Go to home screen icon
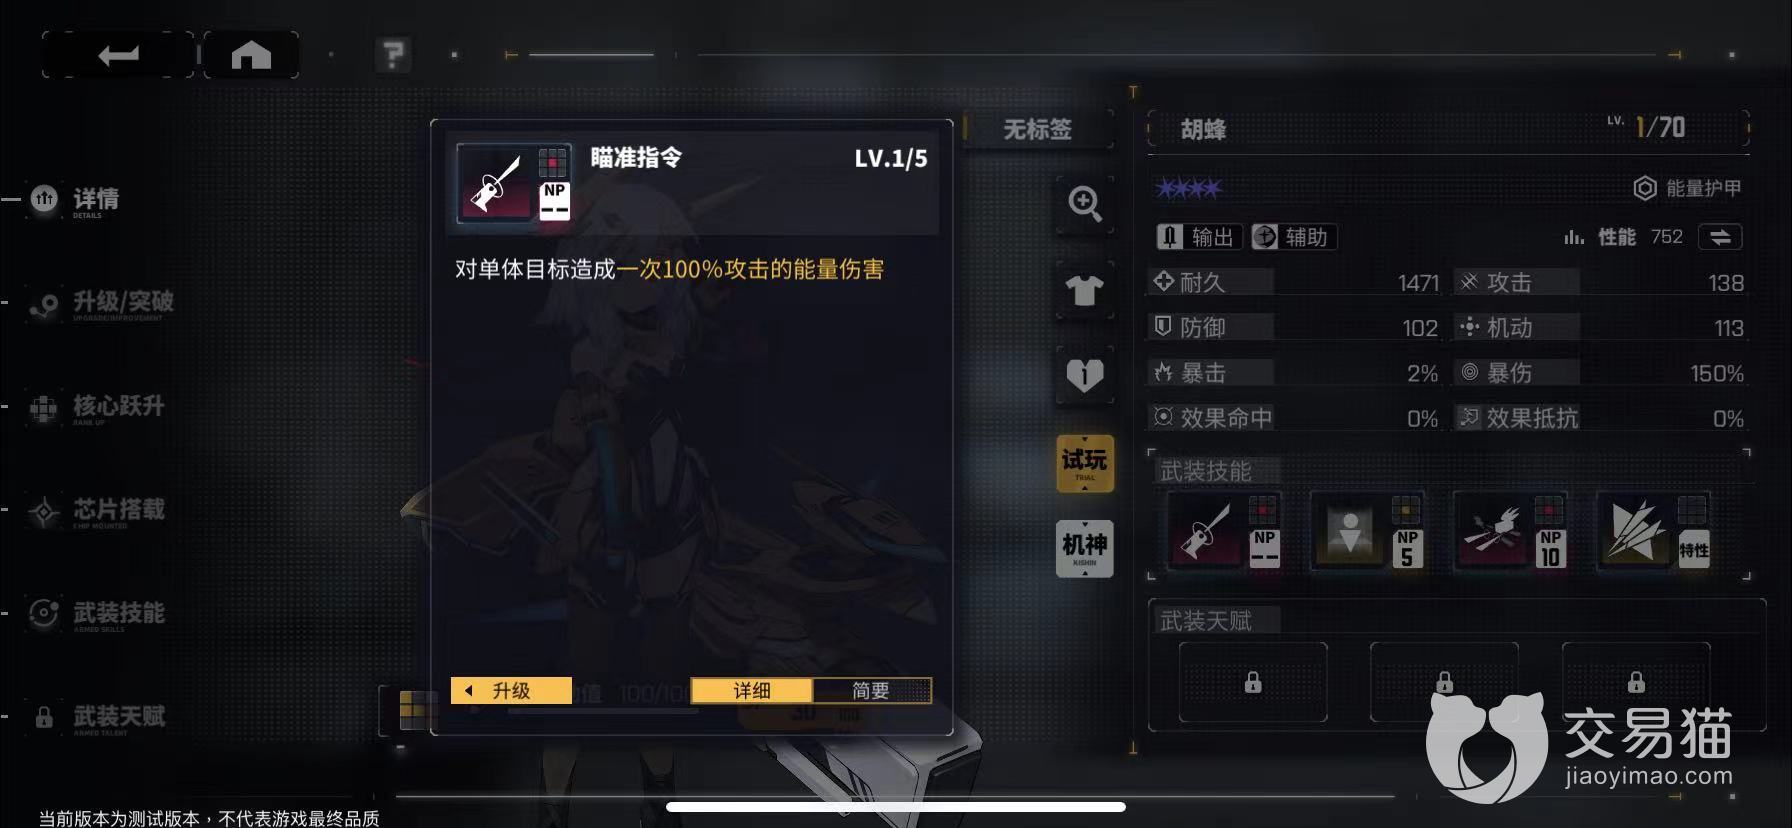 click(251, 54)
